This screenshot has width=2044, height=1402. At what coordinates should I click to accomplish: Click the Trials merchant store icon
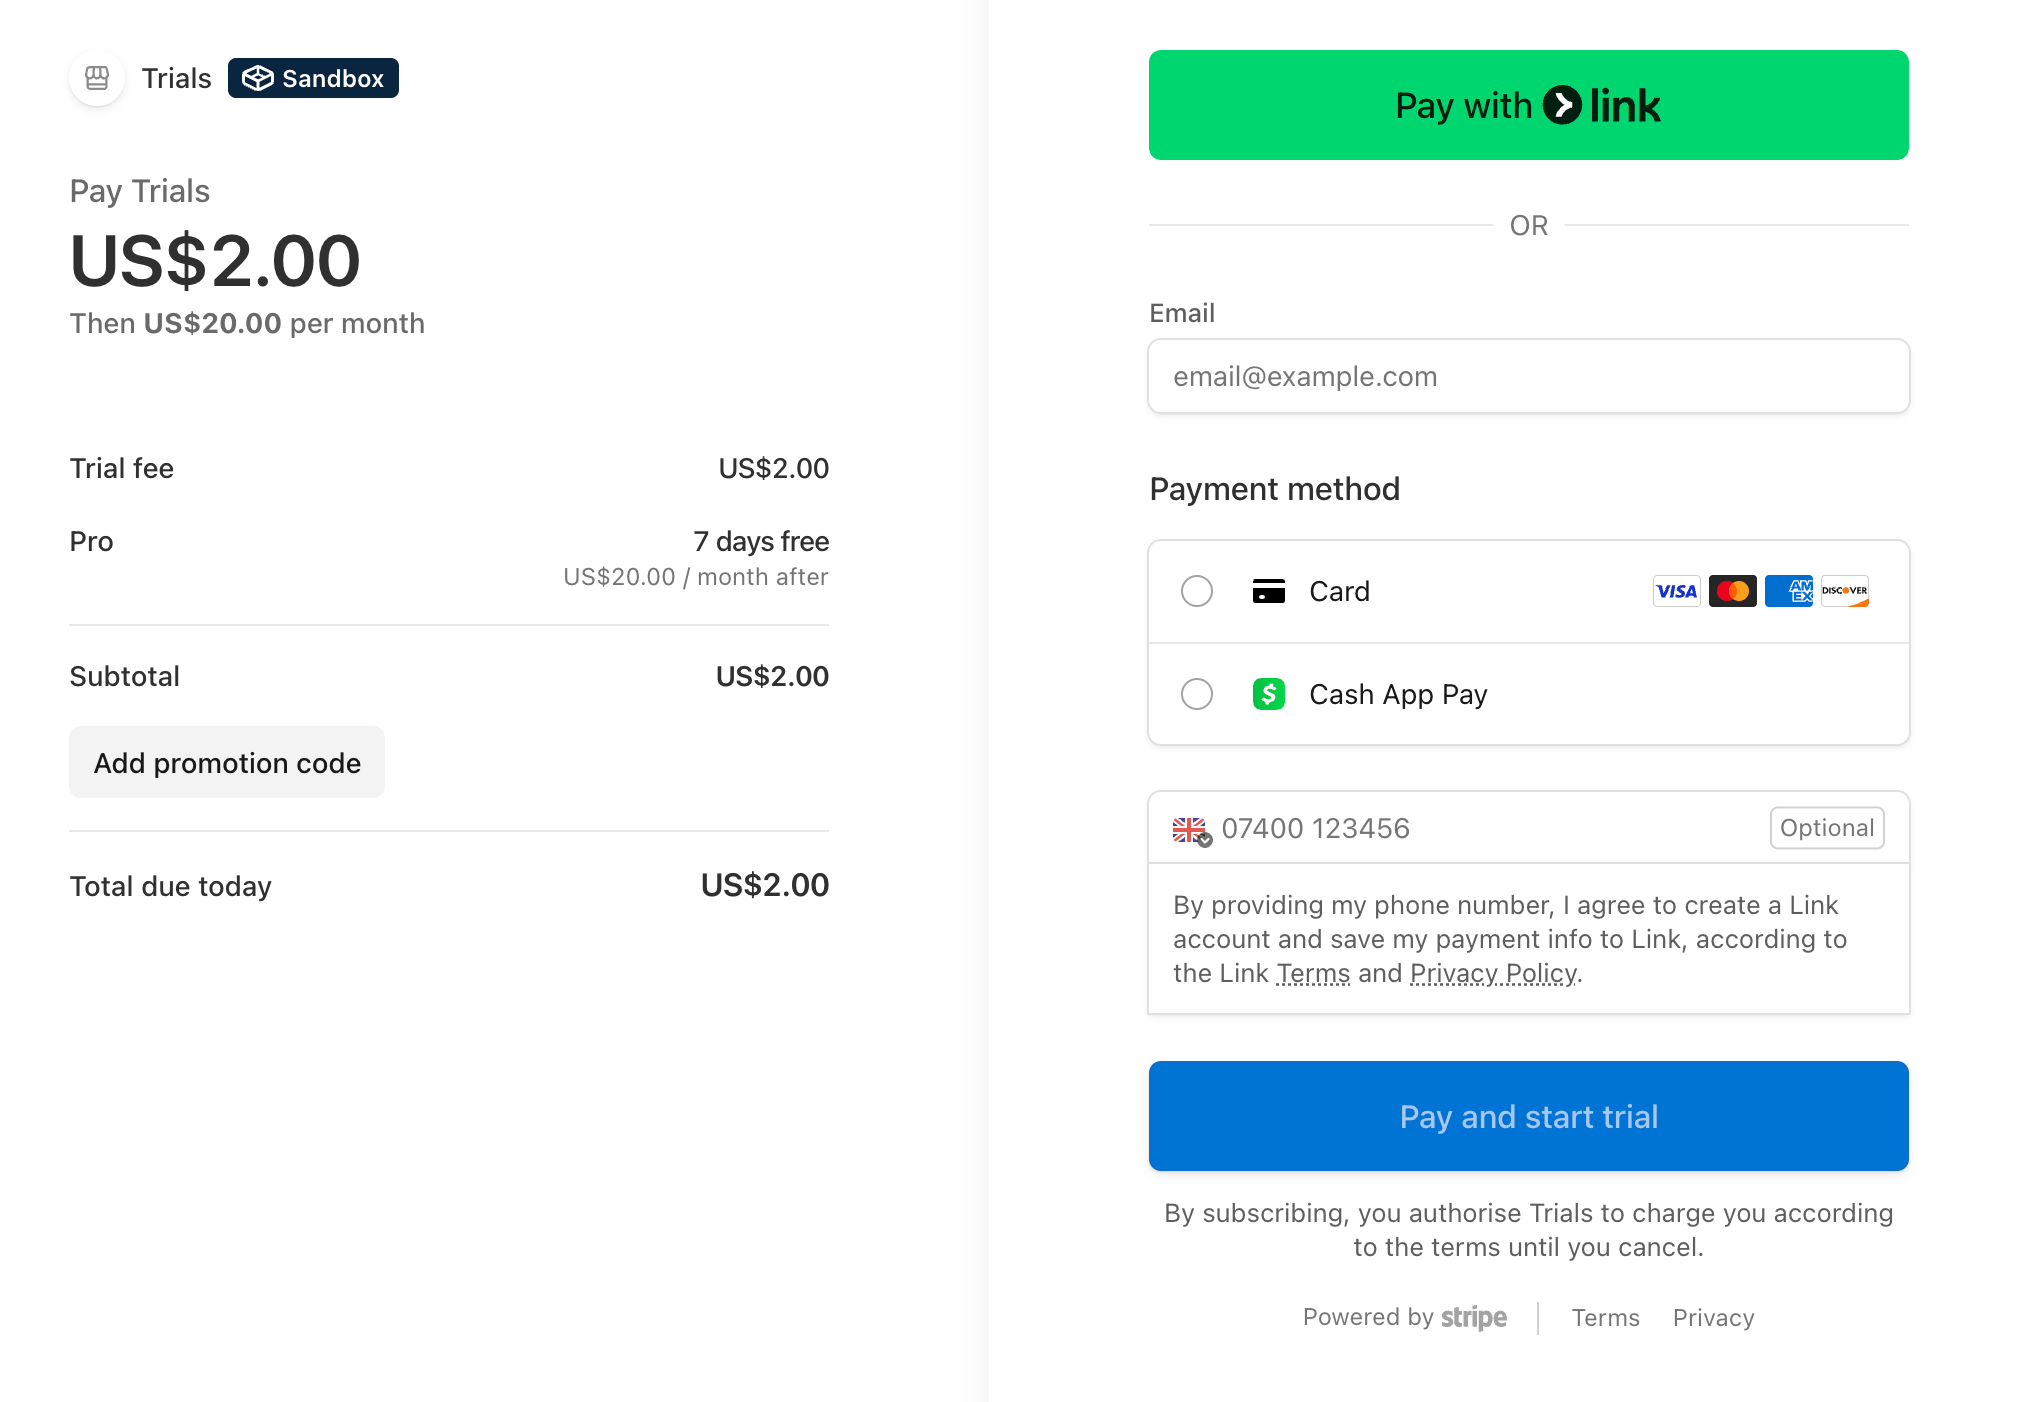tap(97, 78)
